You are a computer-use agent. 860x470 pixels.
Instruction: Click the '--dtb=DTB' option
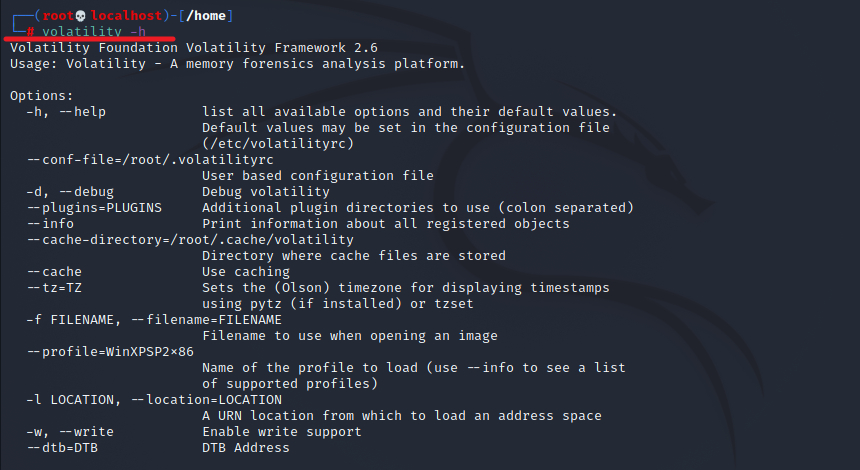[61, 448]
